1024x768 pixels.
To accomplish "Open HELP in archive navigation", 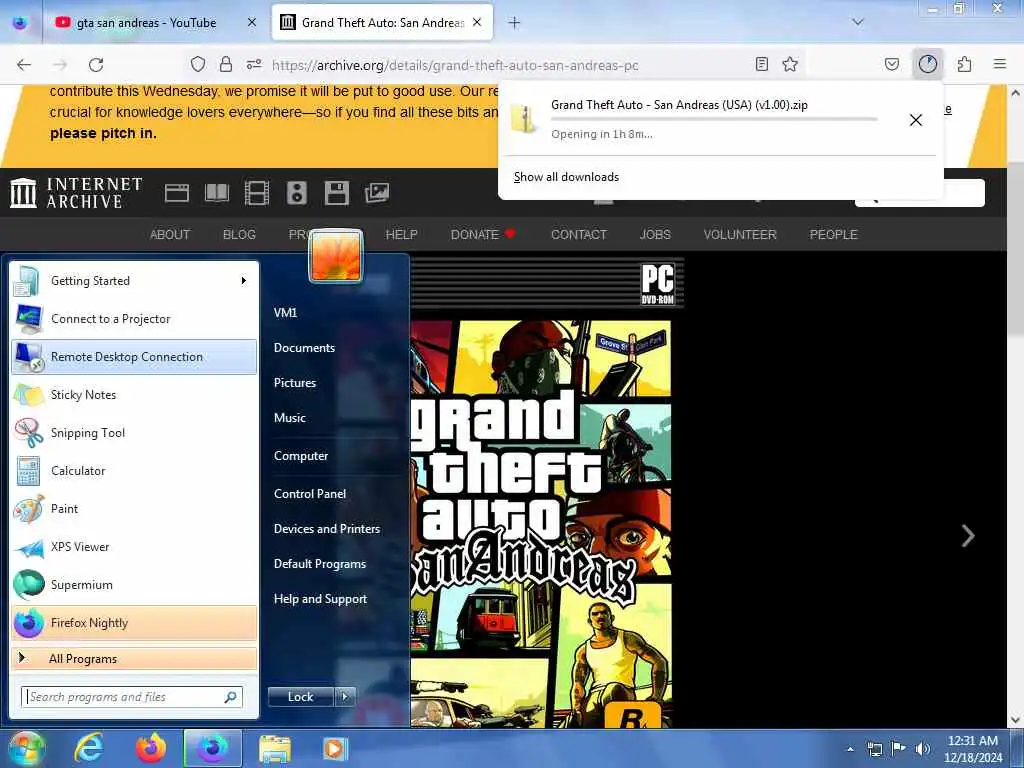I will [x=401, y=234].
